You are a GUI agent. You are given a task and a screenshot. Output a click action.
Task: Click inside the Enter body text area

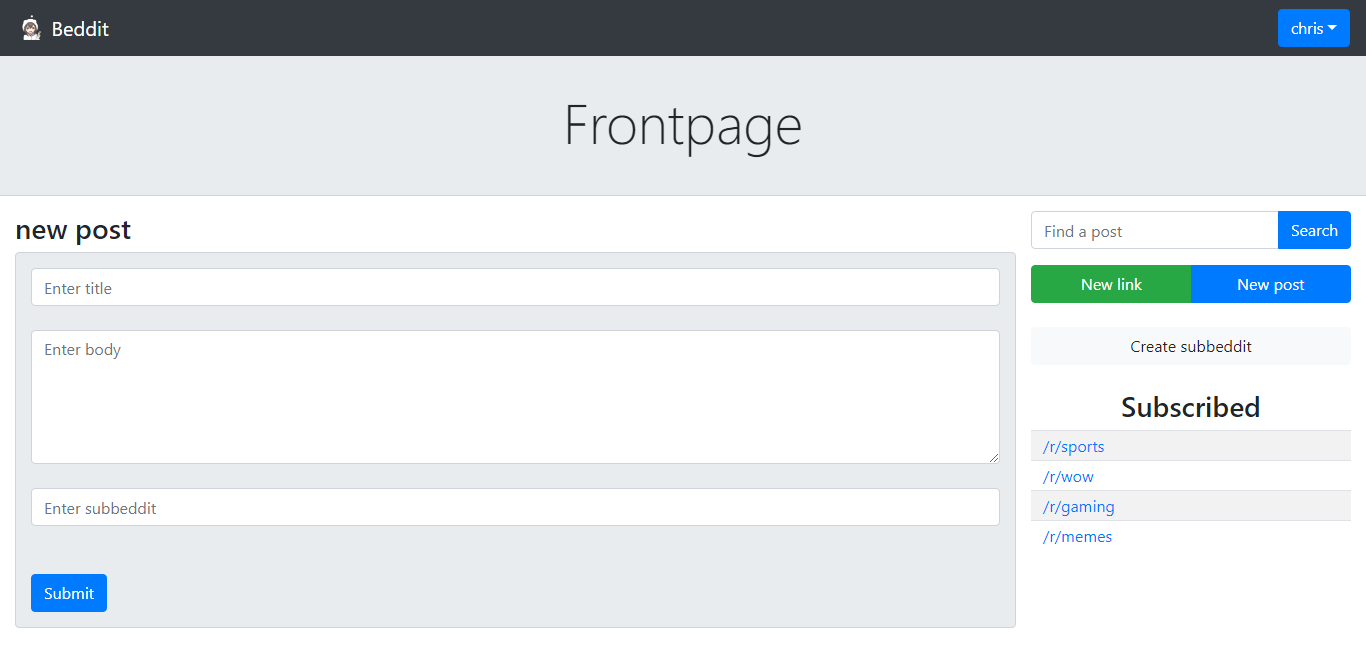pos(515,397)
